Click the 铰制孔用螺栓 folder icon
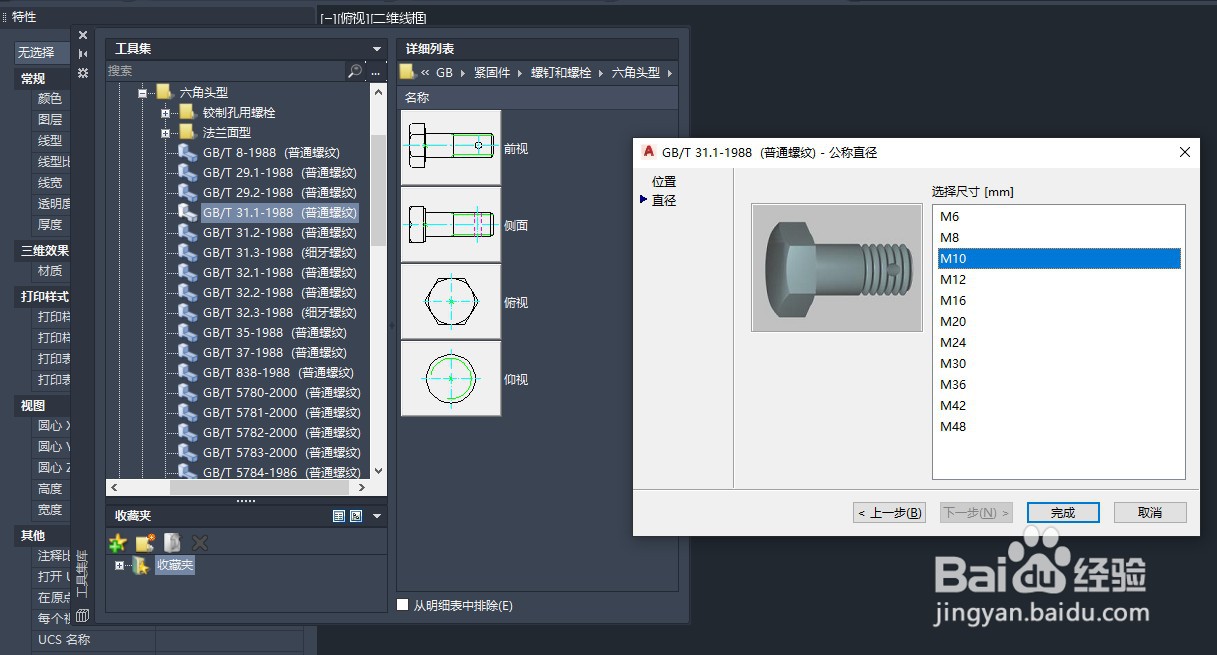Screen dimensions: 1217x655 coord(187,112)
